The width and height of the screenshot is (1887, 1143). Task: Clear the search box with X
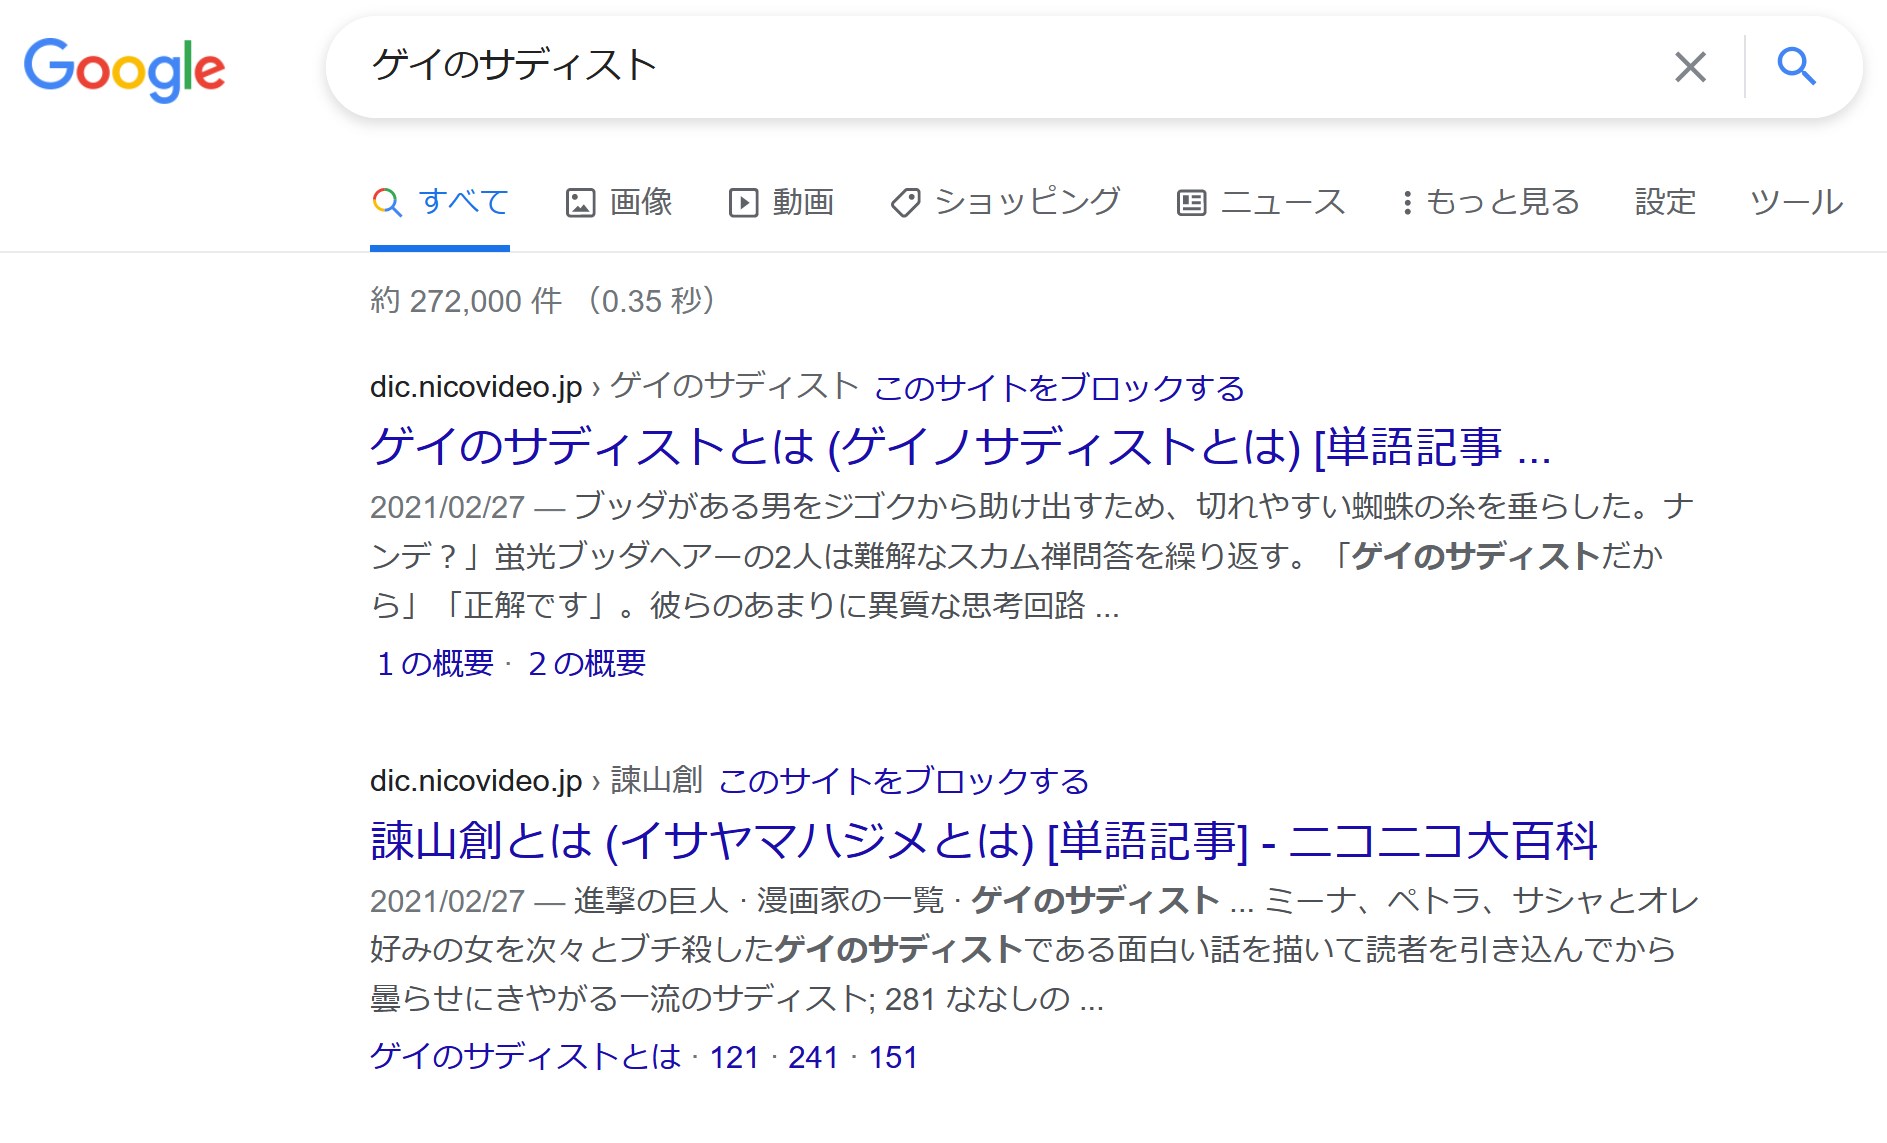[1690, 67]
